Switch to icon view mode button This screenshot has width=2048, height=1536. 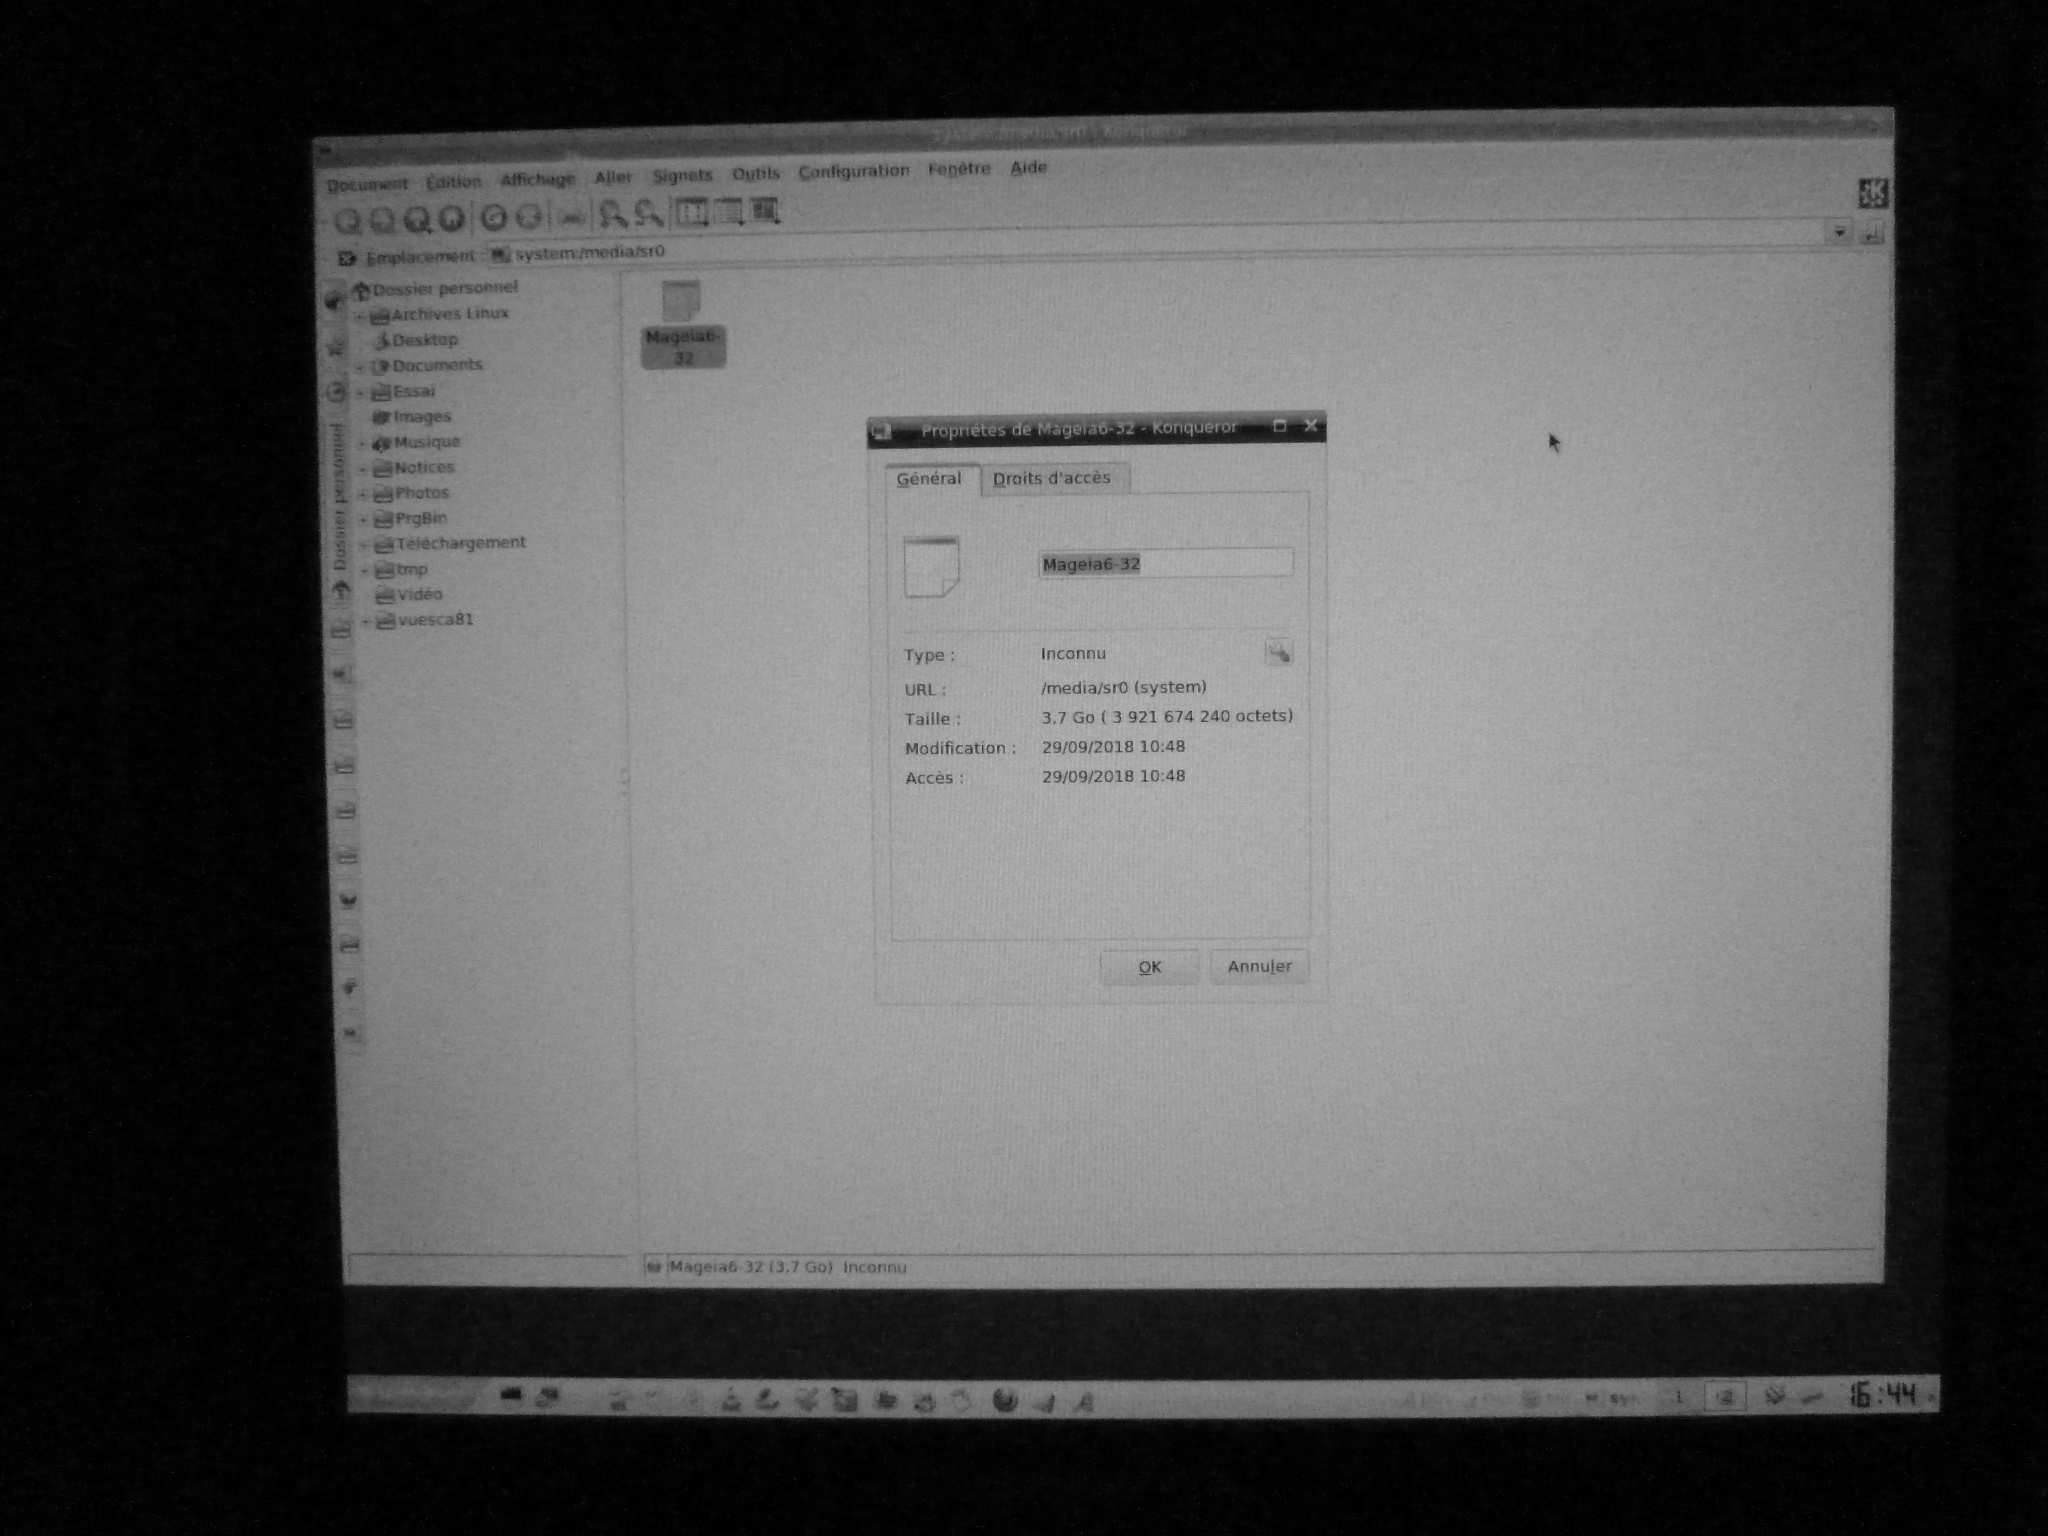click(x=691, y=212)
